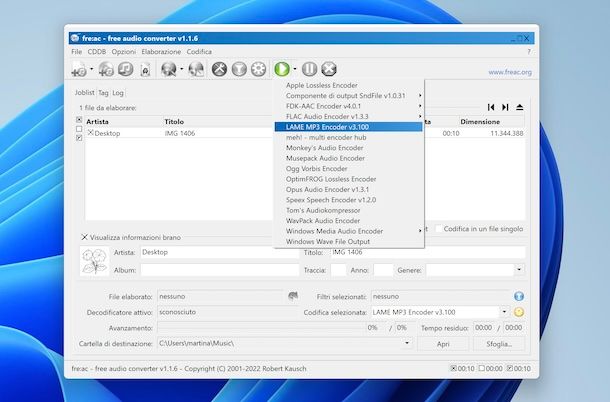This screenshot has height=402, width=610.
Task: Stop encoding with the X icon
Action: tap(329, 69)
